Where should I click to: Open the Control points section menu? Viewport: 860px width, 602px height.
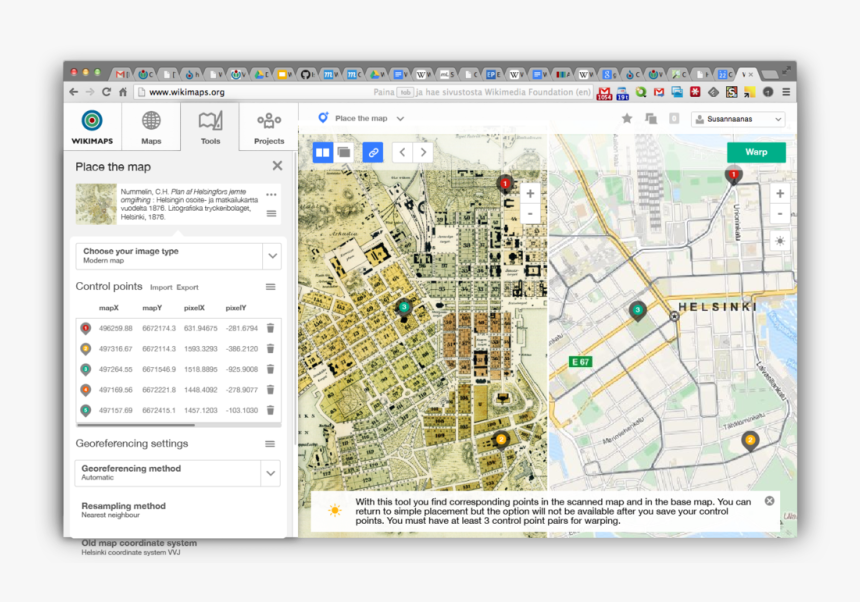(270, 287)
